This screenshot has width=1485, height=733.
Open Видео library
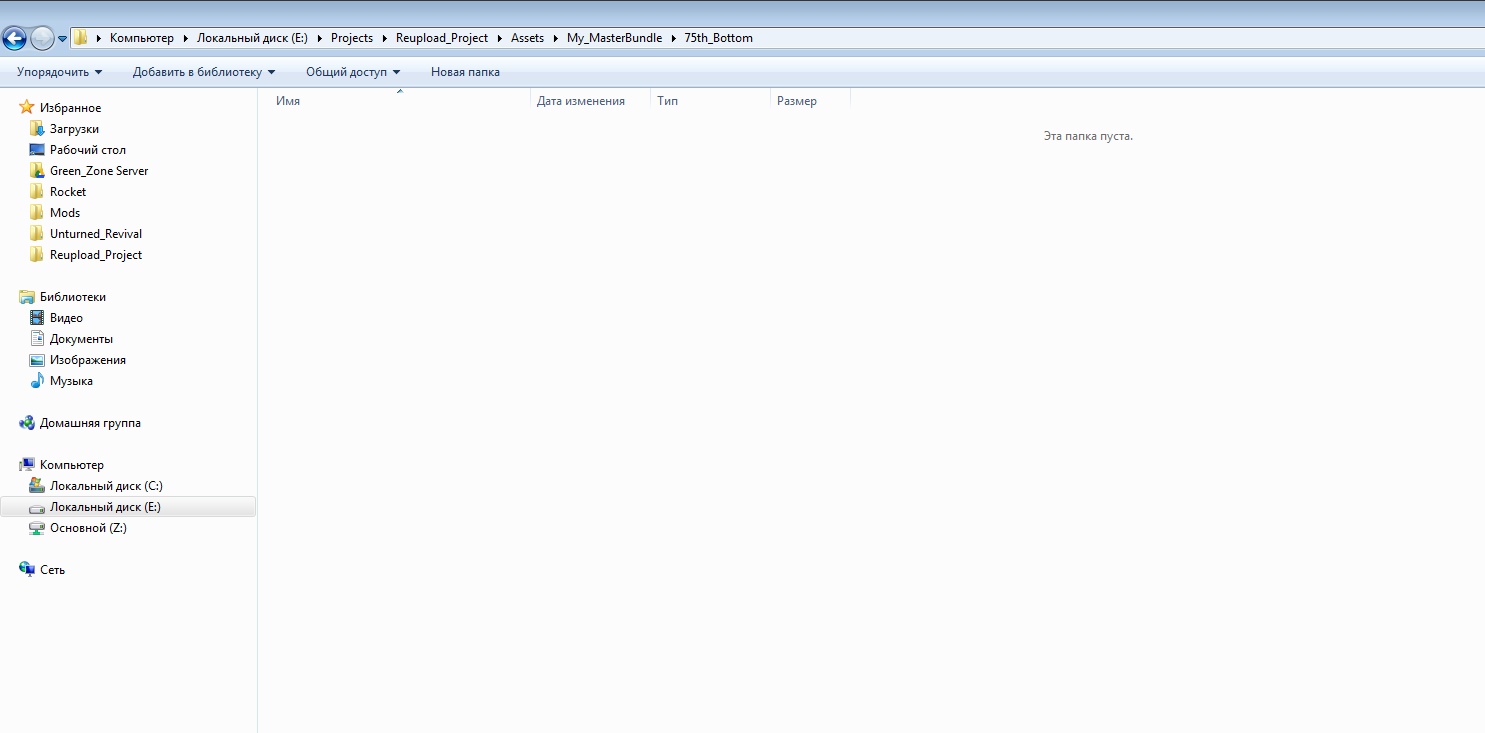pyautogui.click(x=66, y=318)
